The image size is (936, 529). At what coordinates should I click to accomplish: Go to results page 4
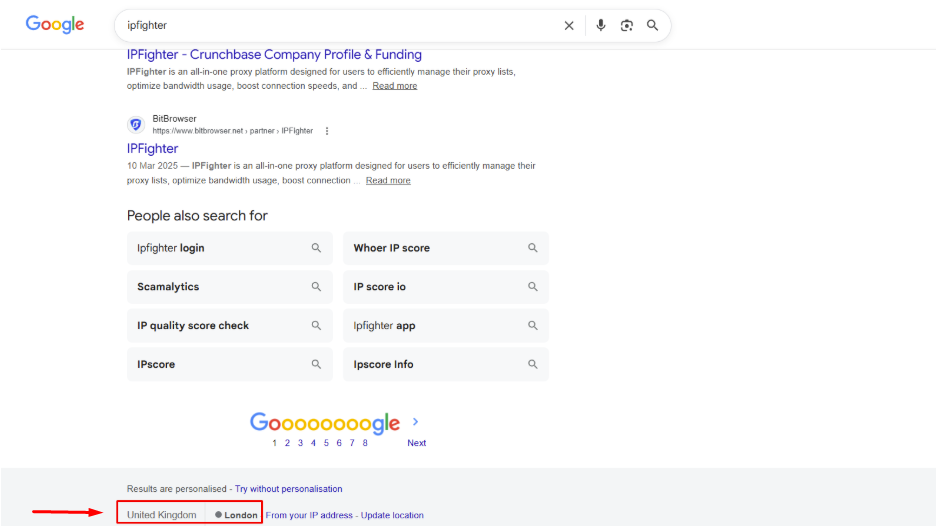click(313, 443)
